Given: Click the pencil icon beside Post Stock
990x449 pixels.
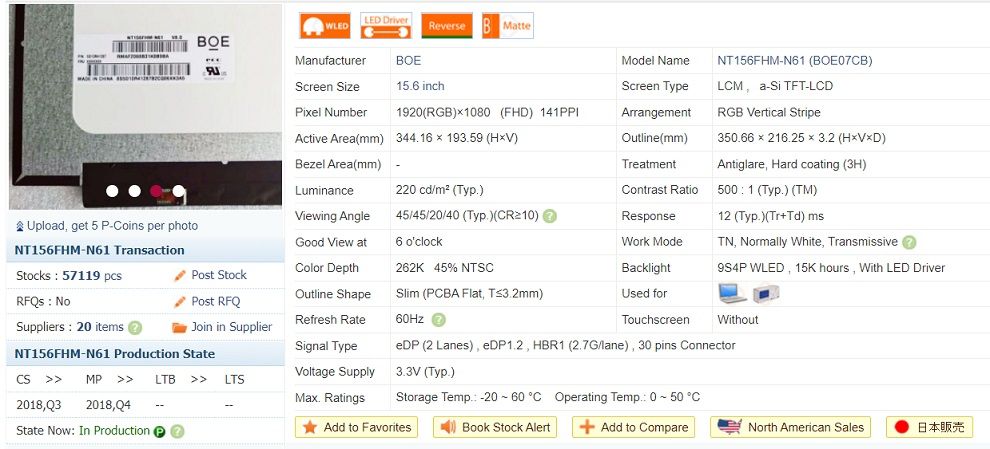Looking at the screenshot, I should pos(180,275).
